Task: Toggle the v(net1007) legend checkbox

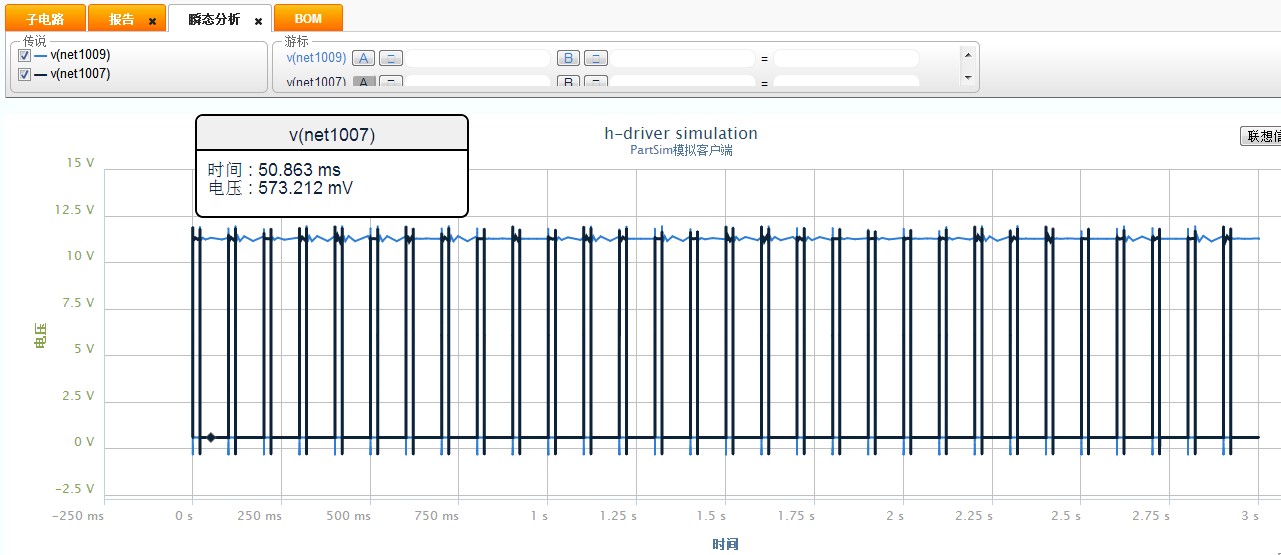Action: click(24, 74)
